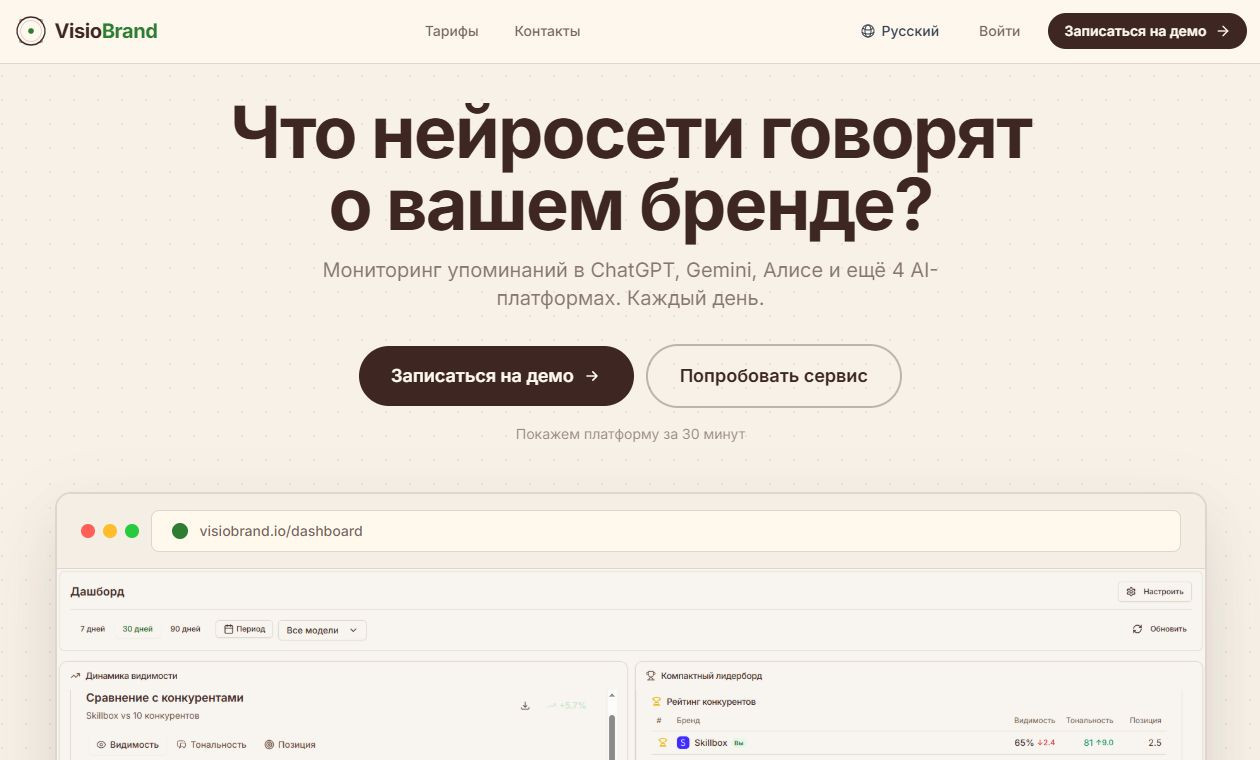Open the Контакты page
This screenshot has width=1260, height=760.
(x=547, y=31)
